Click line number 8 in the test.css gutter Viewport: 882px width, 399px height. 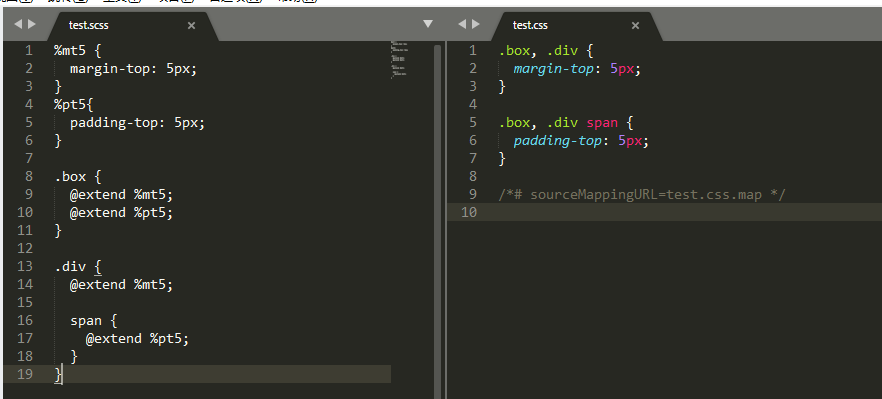(x=472, y=176)
